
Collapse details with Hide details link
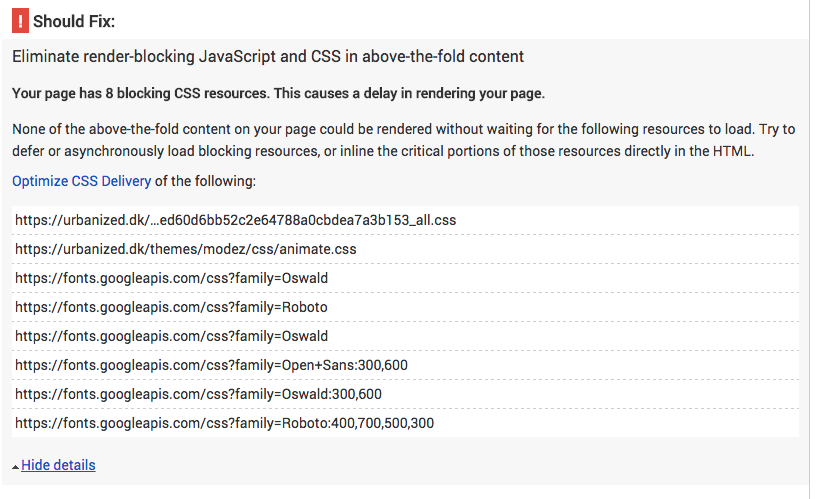58,465
